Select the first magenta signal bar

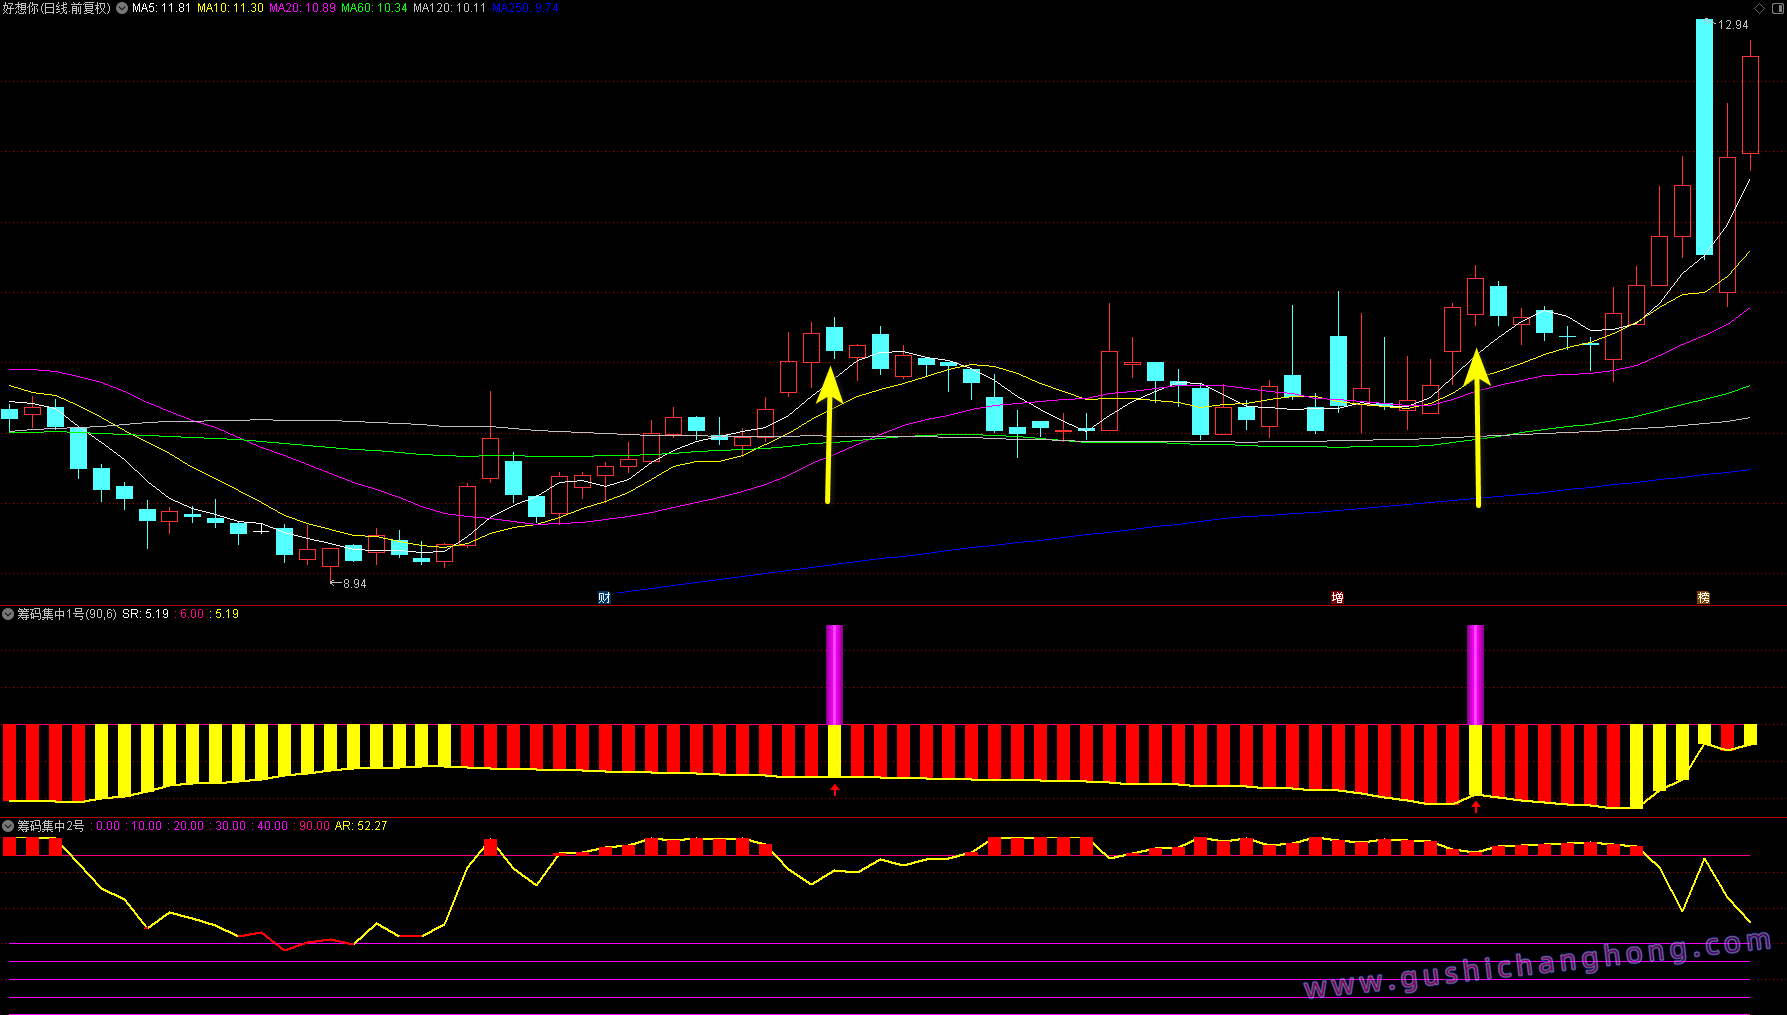tap(834, 674)
